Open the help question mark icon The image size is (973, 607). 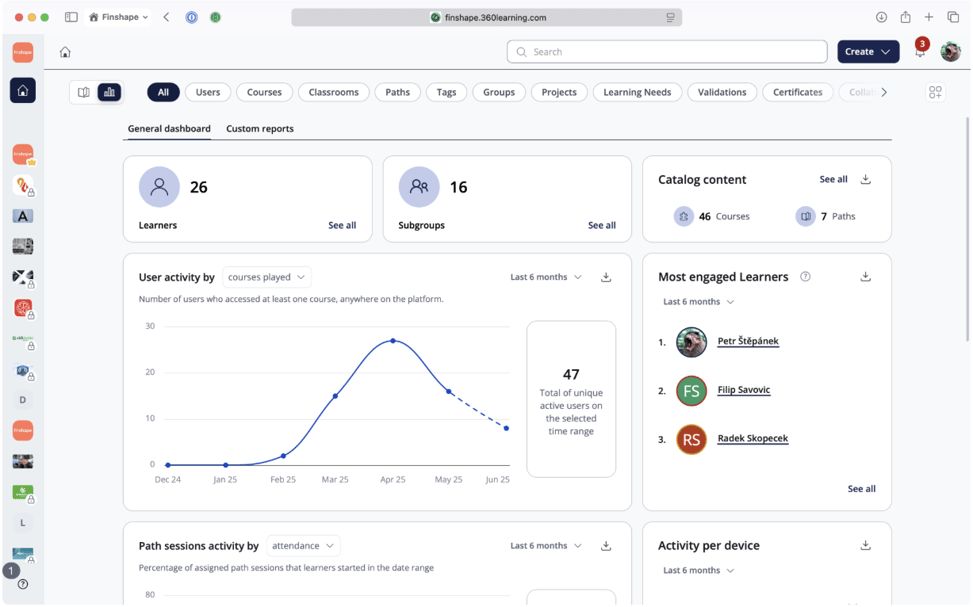[23, 584]
